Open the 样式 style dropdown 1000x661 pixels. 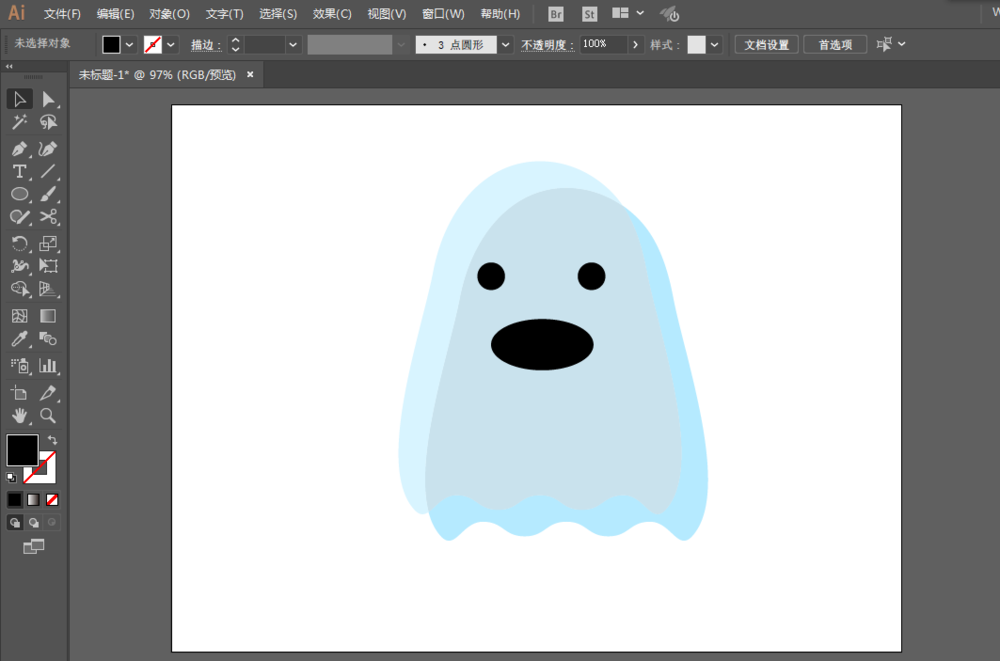click(x=714, y=45)
